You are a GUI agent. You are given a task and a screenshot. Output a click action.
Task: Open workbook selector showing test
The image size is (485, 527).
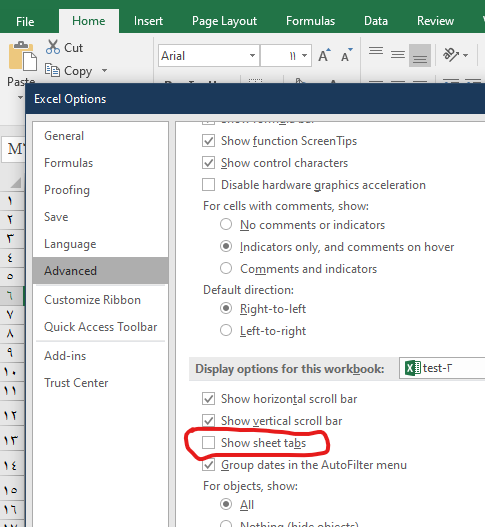point(442,368)
